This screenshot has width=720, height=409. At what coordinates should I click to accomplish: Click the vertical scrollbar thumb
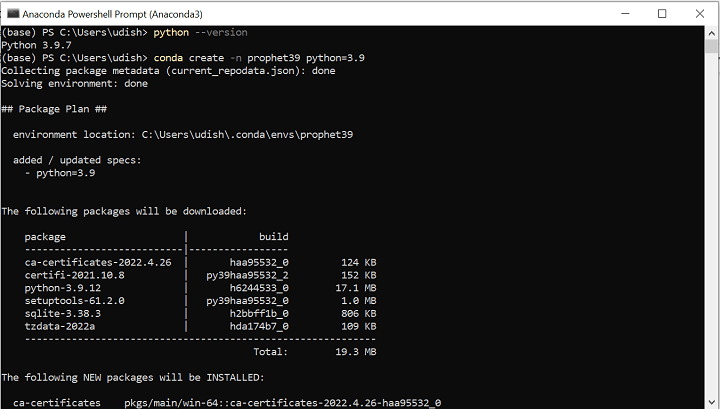tap(712, 46)
